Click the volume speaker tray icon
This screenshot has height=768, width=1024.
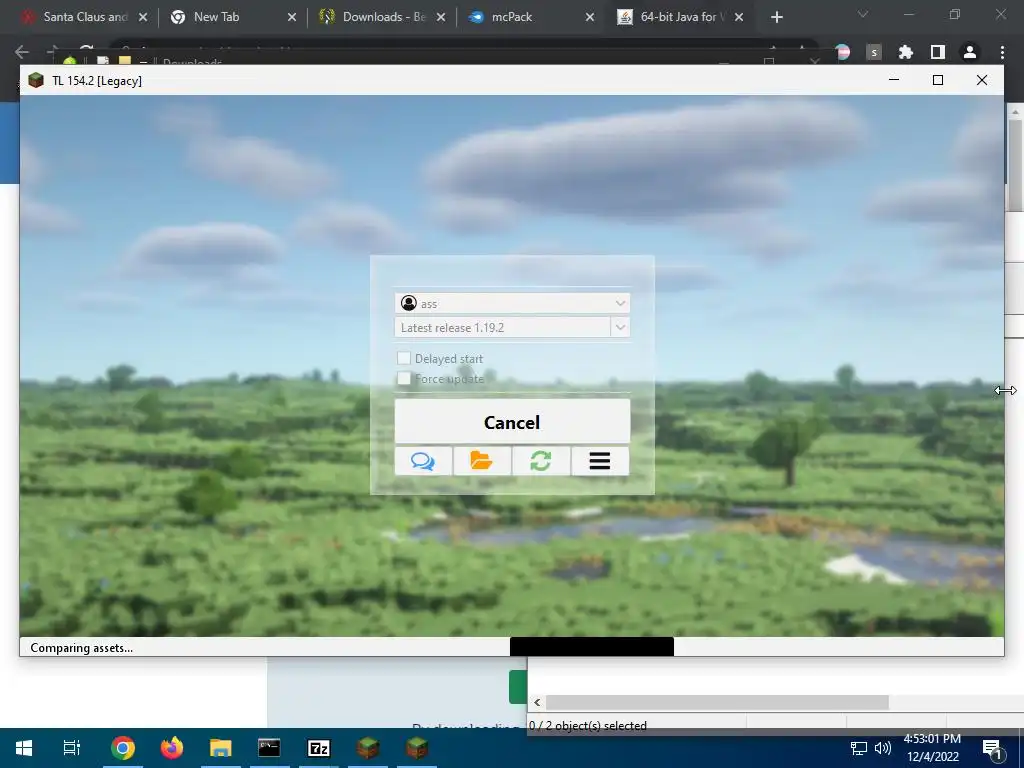(x=883, y=748)
